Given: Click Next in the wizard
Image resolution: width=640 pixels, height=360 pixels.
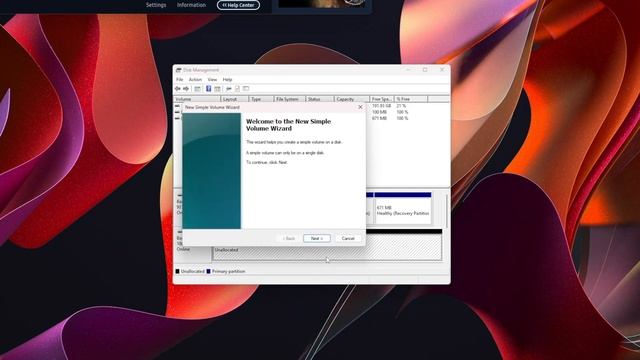Looking at the screenshot, I should 317,238.
